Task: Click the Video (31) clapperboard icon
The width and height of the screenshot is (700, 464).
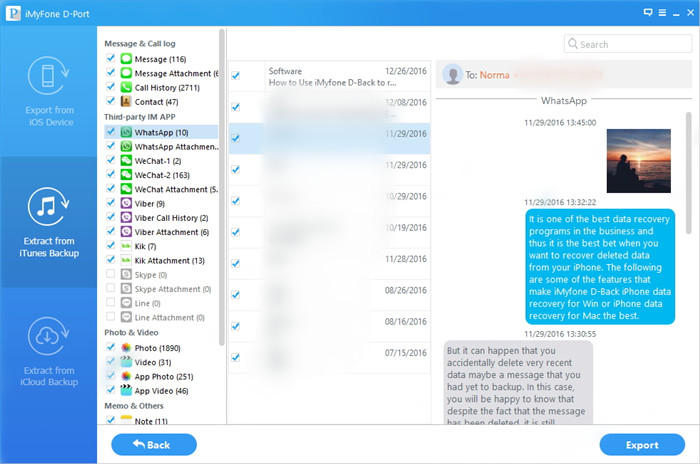Action: (126, 362)
